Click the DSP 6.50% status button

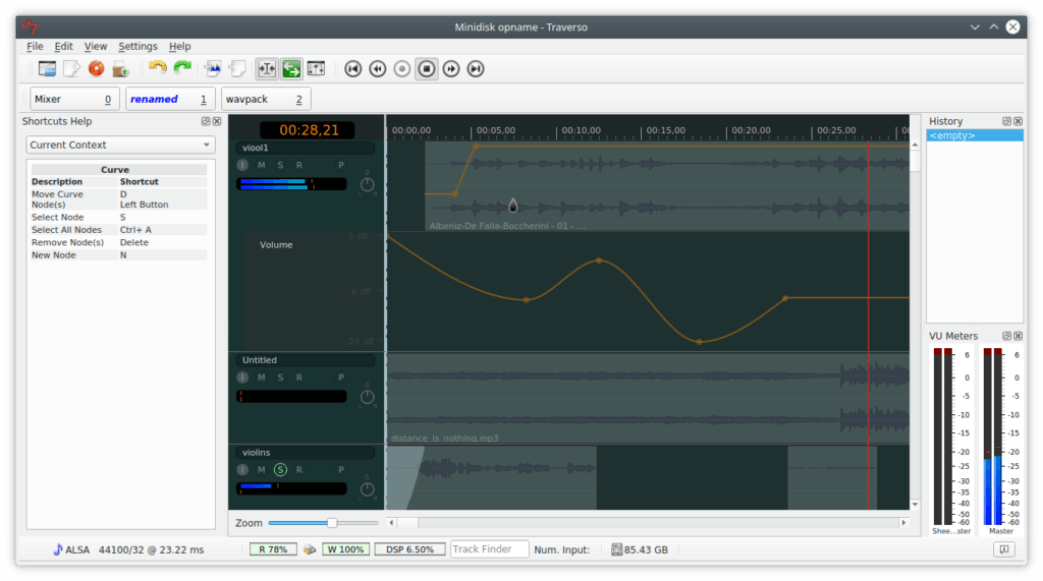coord(409,549)
